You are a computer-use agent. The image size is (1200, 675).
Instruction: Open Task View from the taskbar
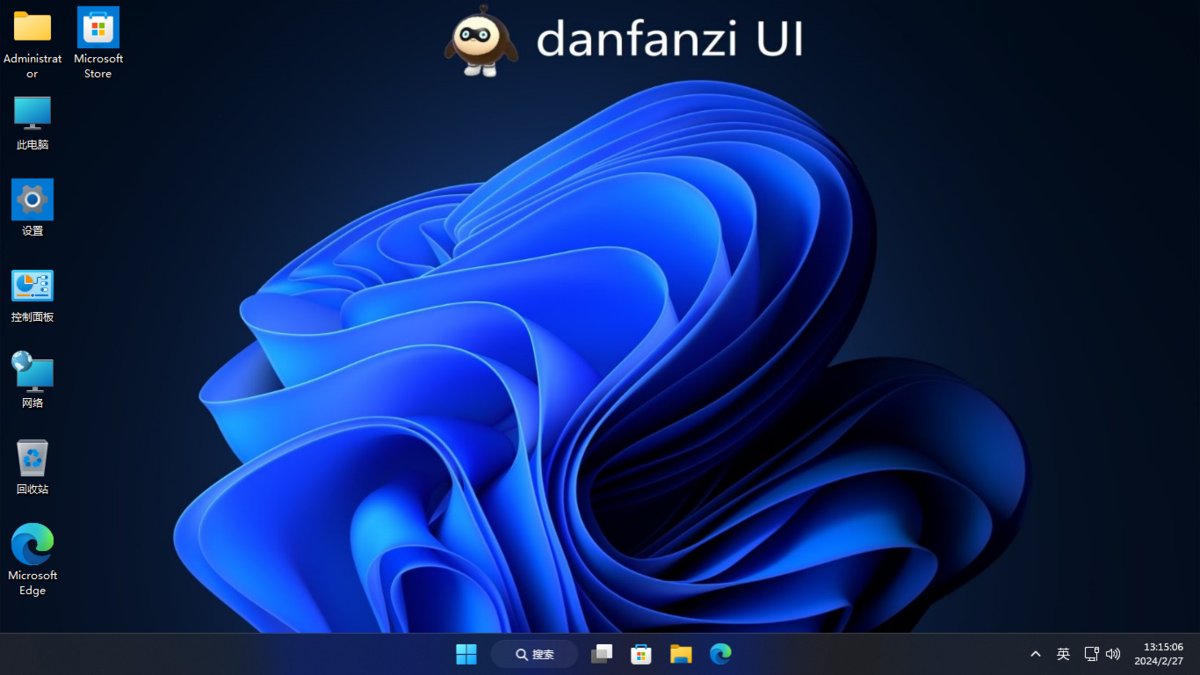click(601, 654)
